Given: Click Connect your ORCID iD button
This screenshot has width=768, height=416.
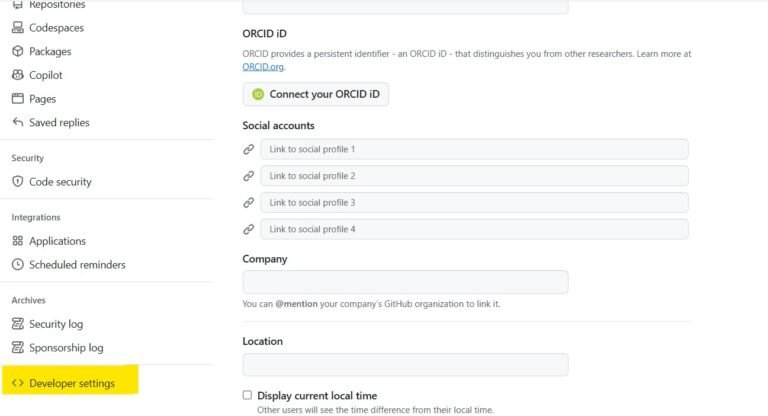Looking at the screenshot, I should click(x=315, y=94).
